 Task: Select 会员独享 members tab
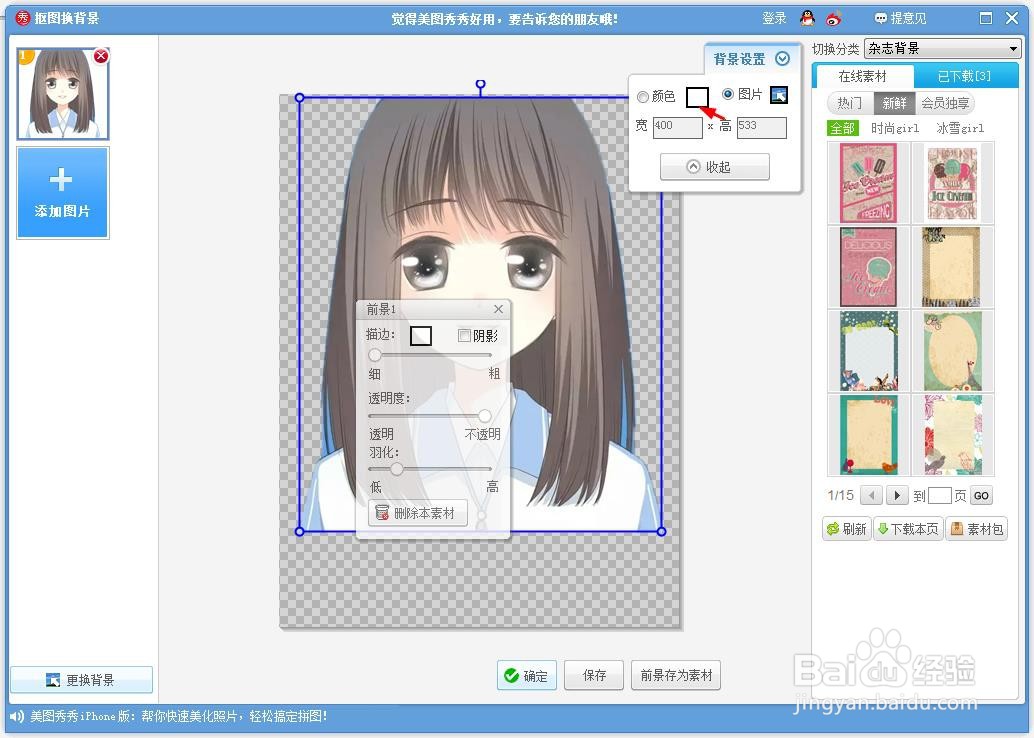coord(945,103)
